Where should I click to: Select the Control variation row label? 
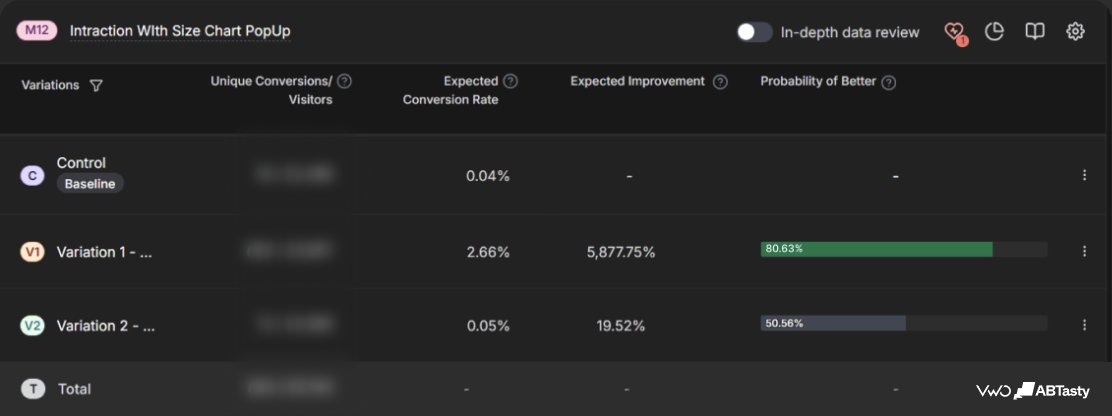(x=81, y=163)
